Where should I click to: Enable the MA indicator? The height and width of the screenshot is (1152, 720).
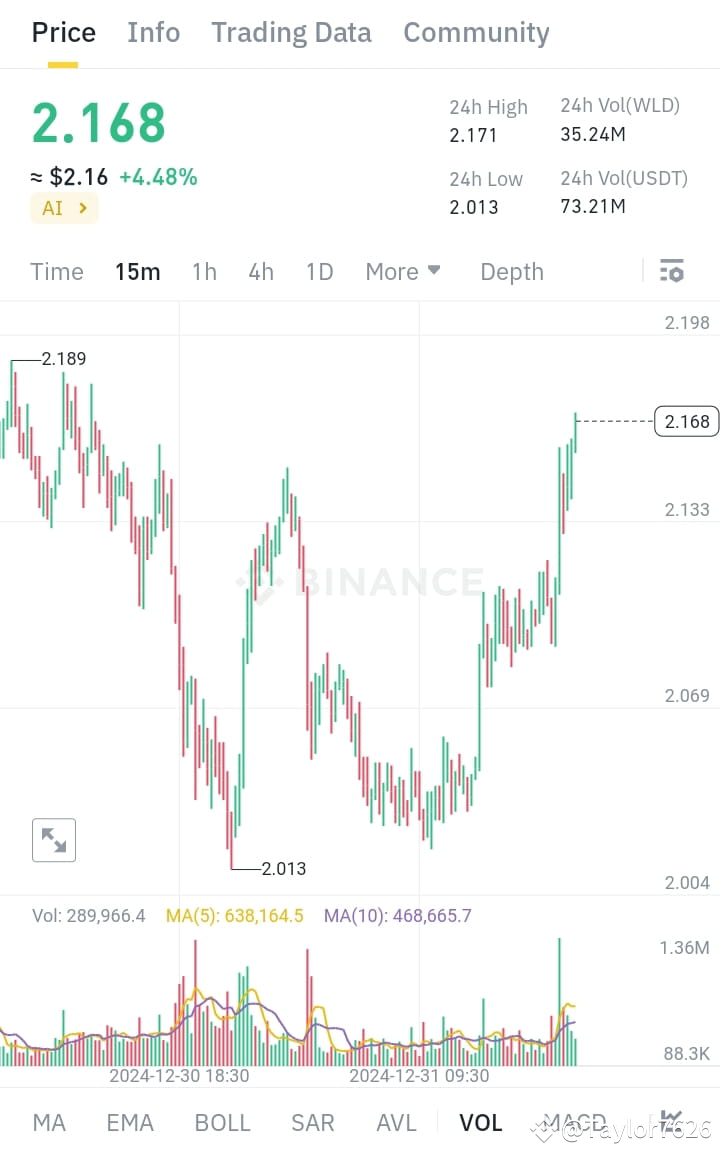click(48, 1122)
